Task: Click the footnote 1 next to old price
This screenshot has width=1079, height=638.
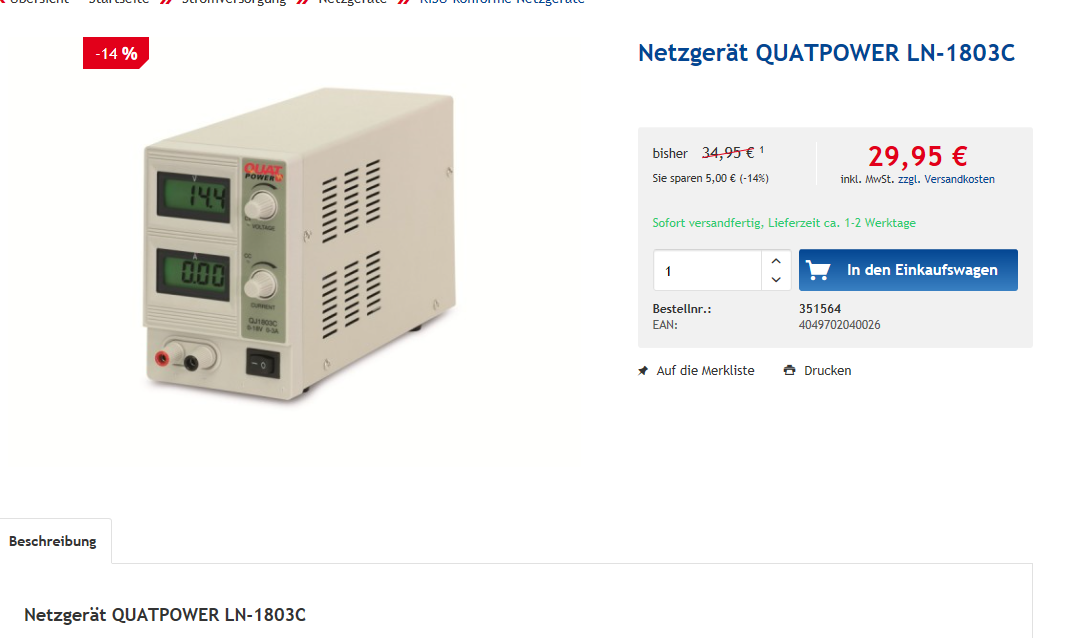Action: 762,149
